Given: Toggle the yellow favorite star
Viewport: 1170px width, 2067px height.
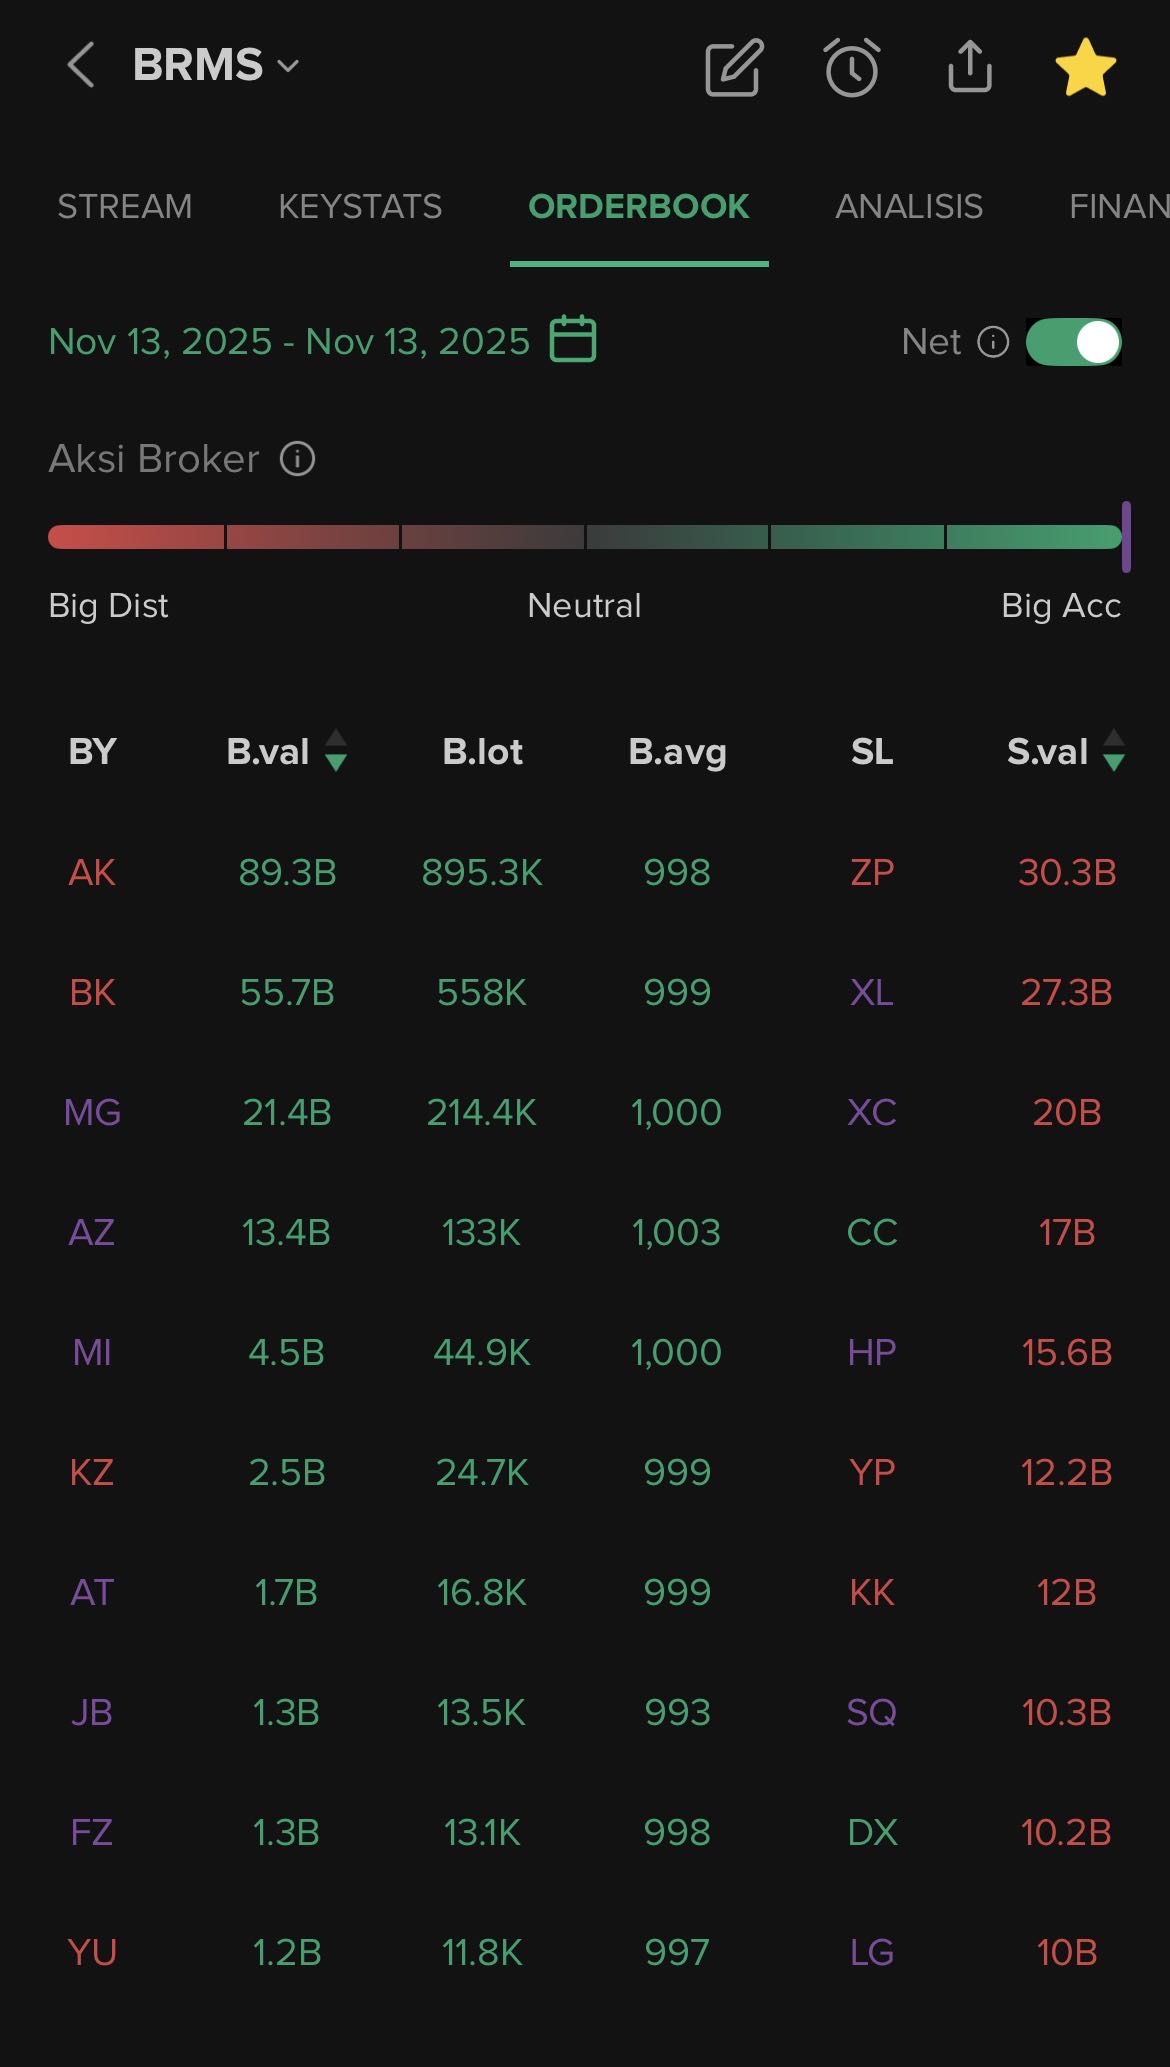Looking at the screenshot, I should (x=1085, y=68).
